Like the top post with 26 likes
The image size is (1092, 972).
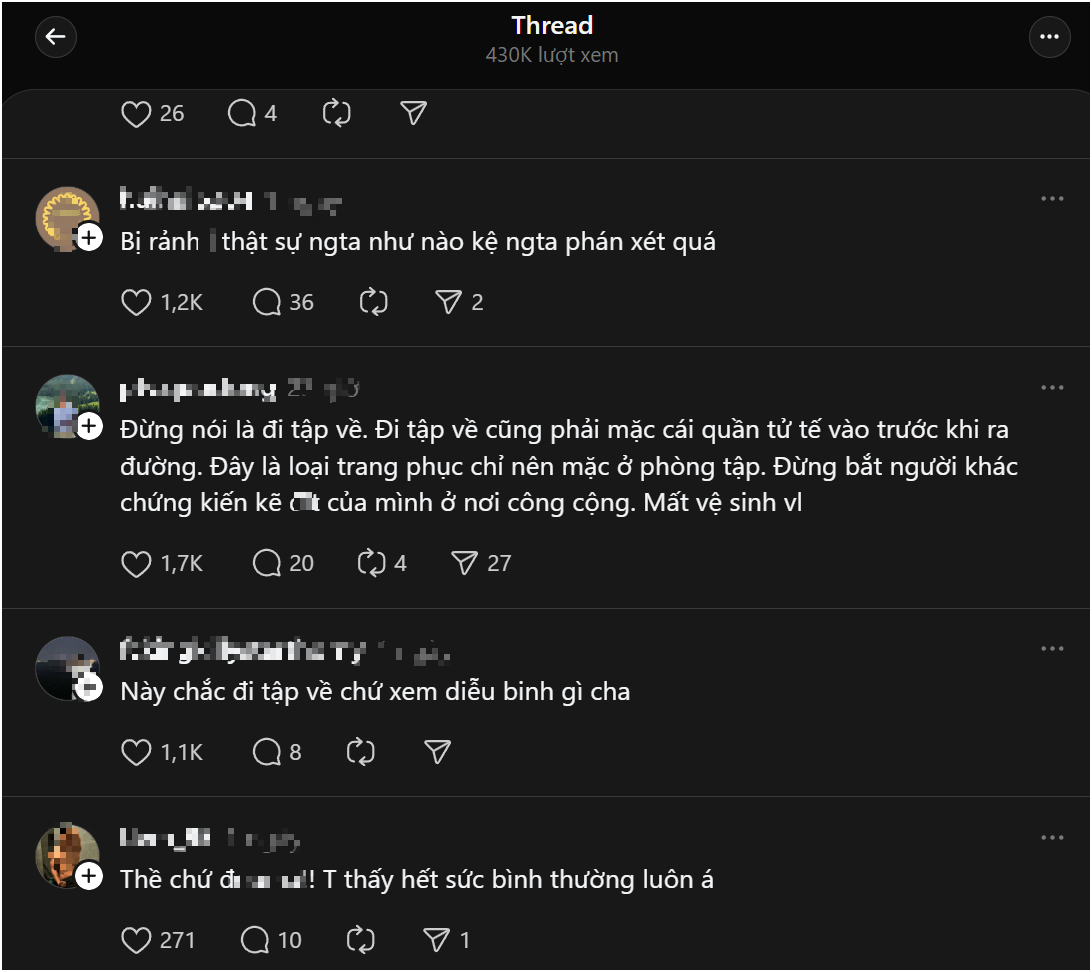[x=136, y=114]
